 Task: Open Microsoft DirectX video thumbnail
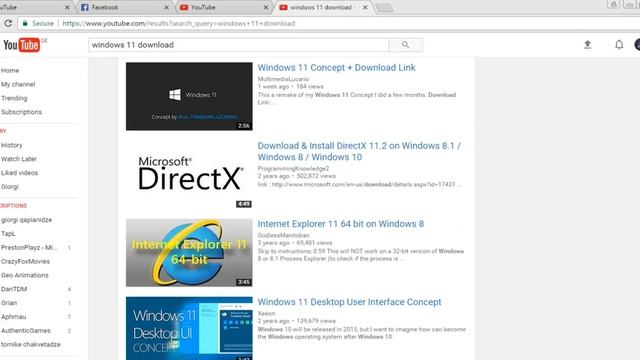189,174
